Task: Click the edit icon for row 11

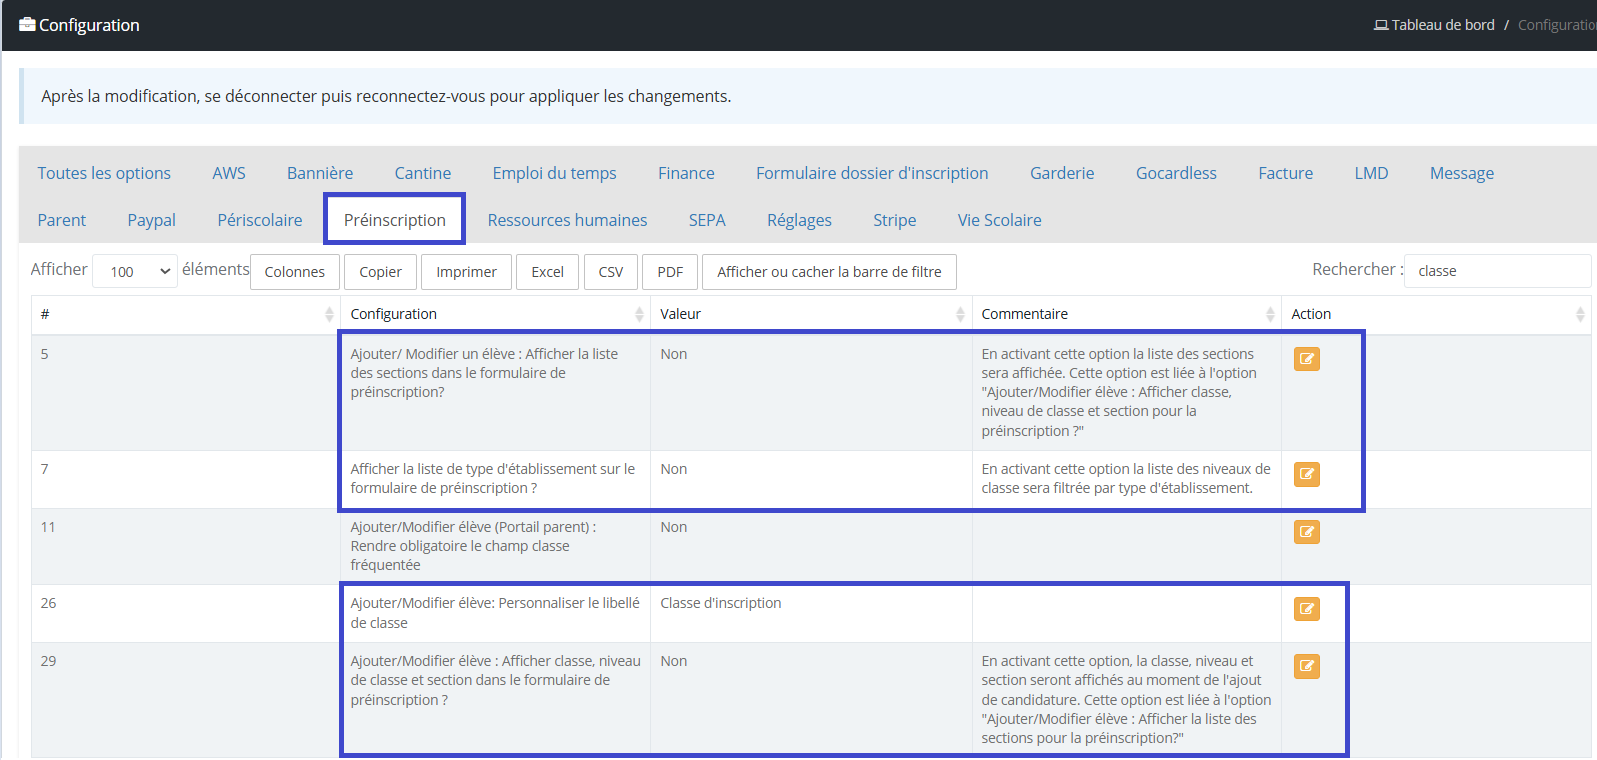Action: 1306,532
